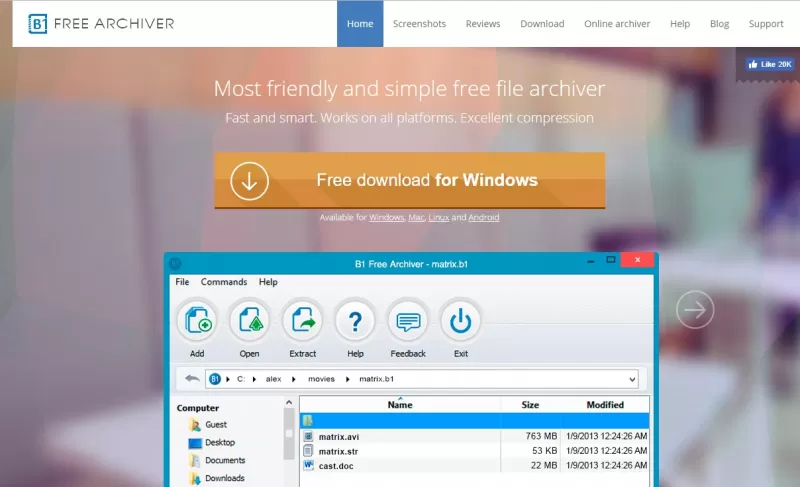Screen dimensions: 800x487
Task: Select cast.doc file row
Action: point(474,466)
